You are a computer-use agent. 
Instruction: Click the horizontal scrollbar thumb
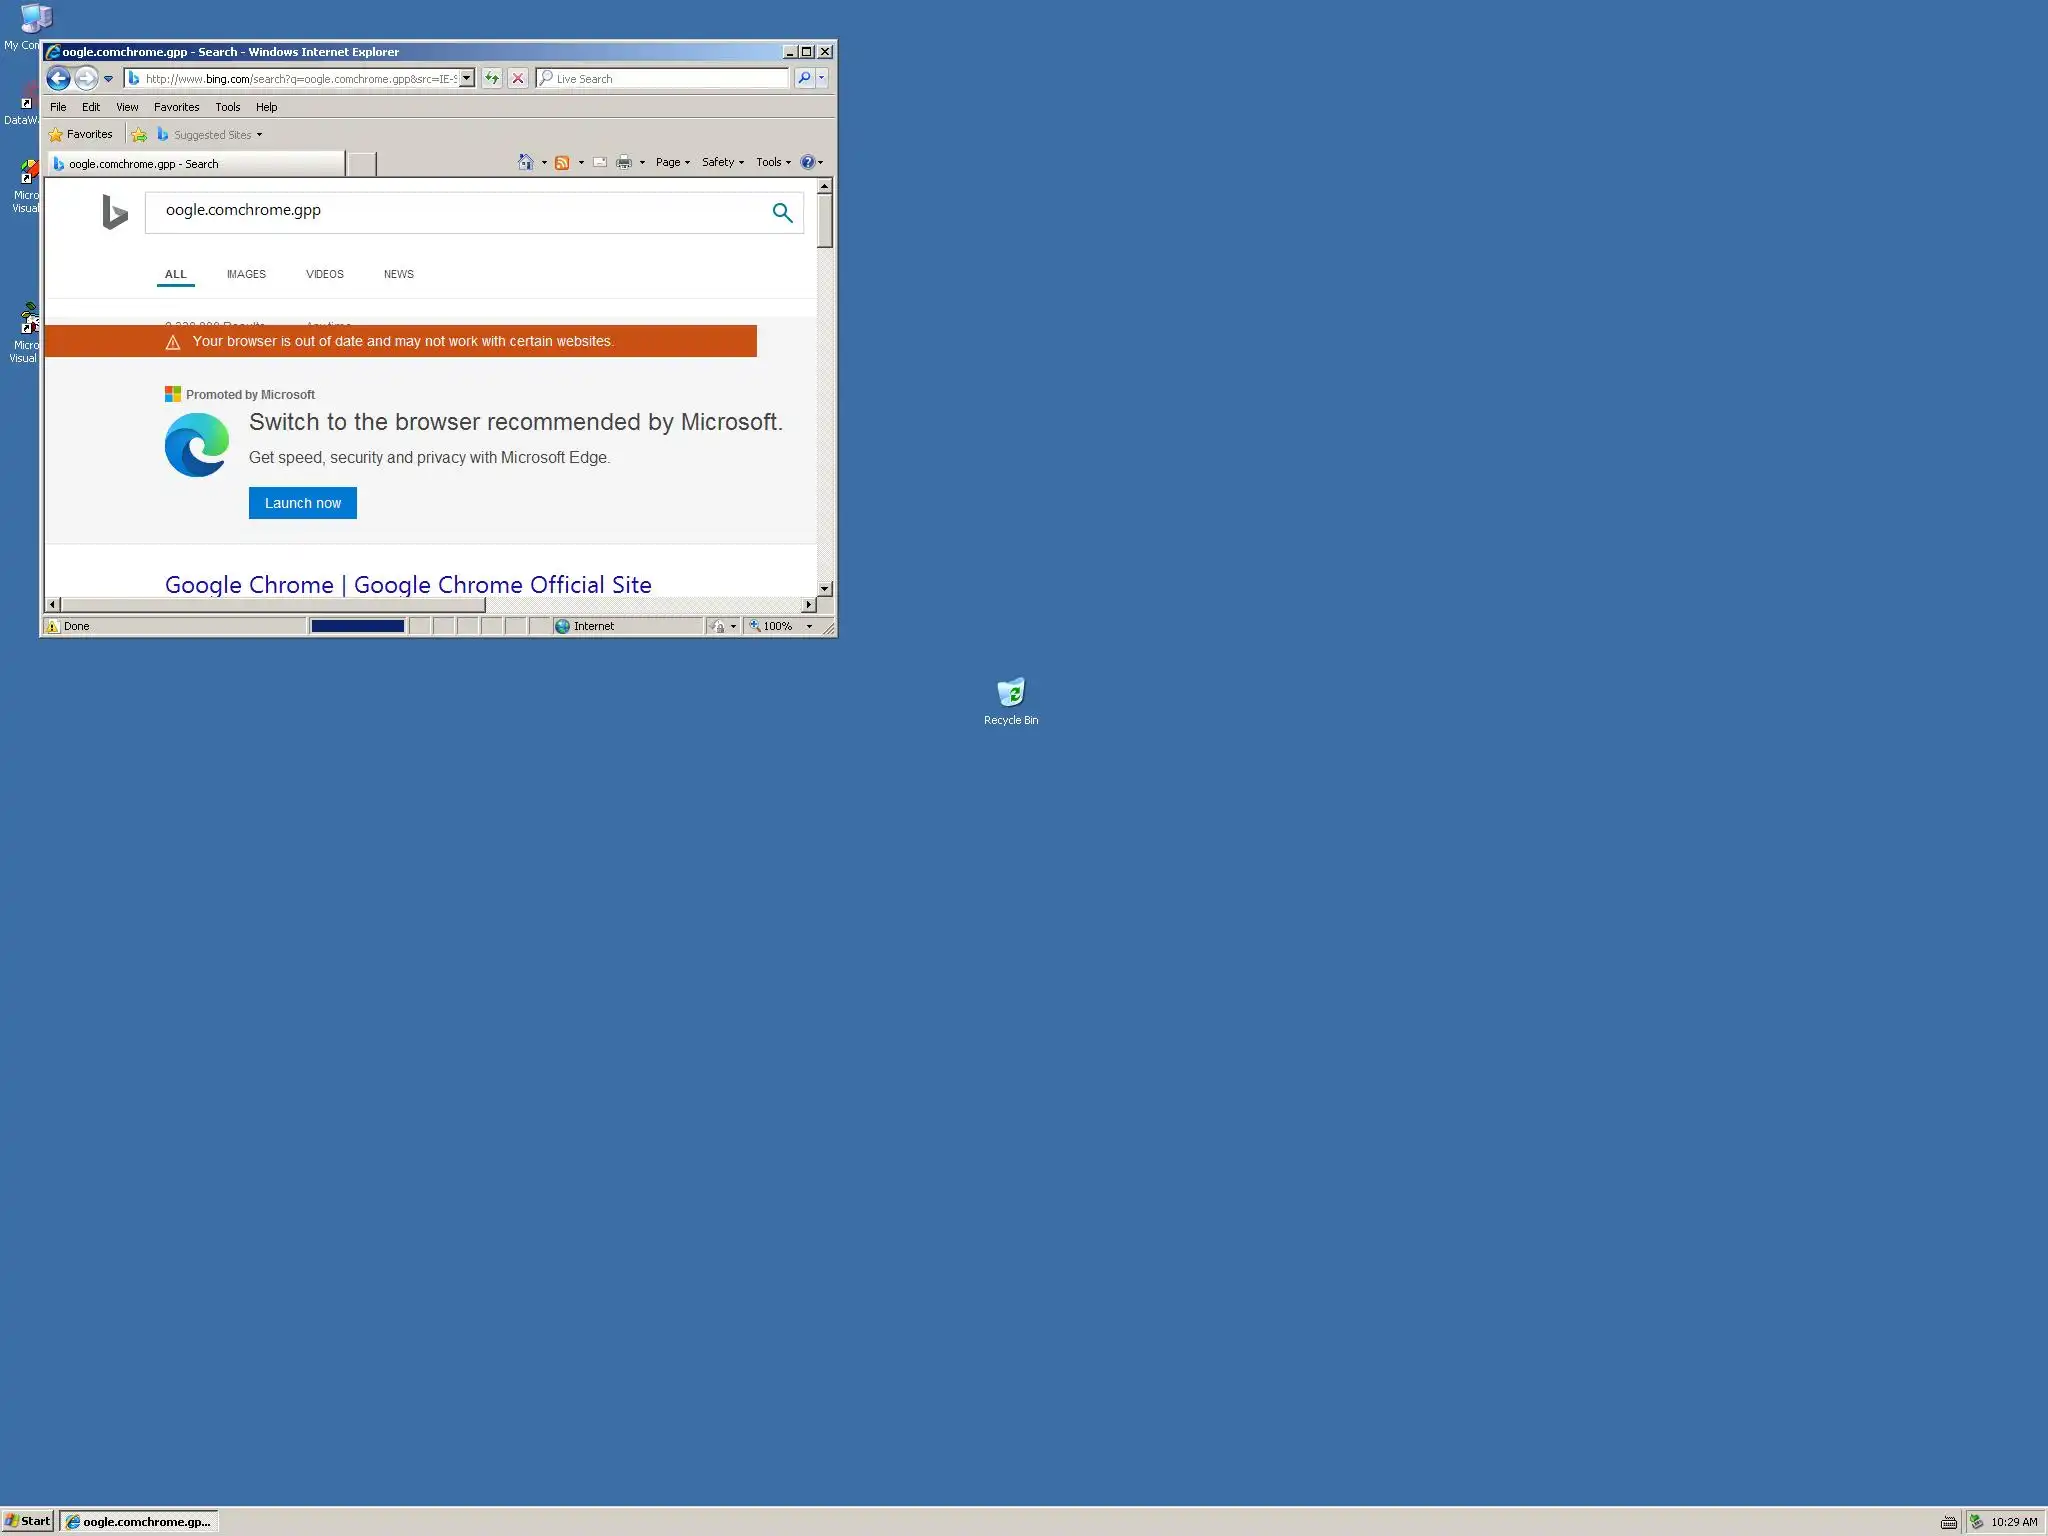coord(272,605)
